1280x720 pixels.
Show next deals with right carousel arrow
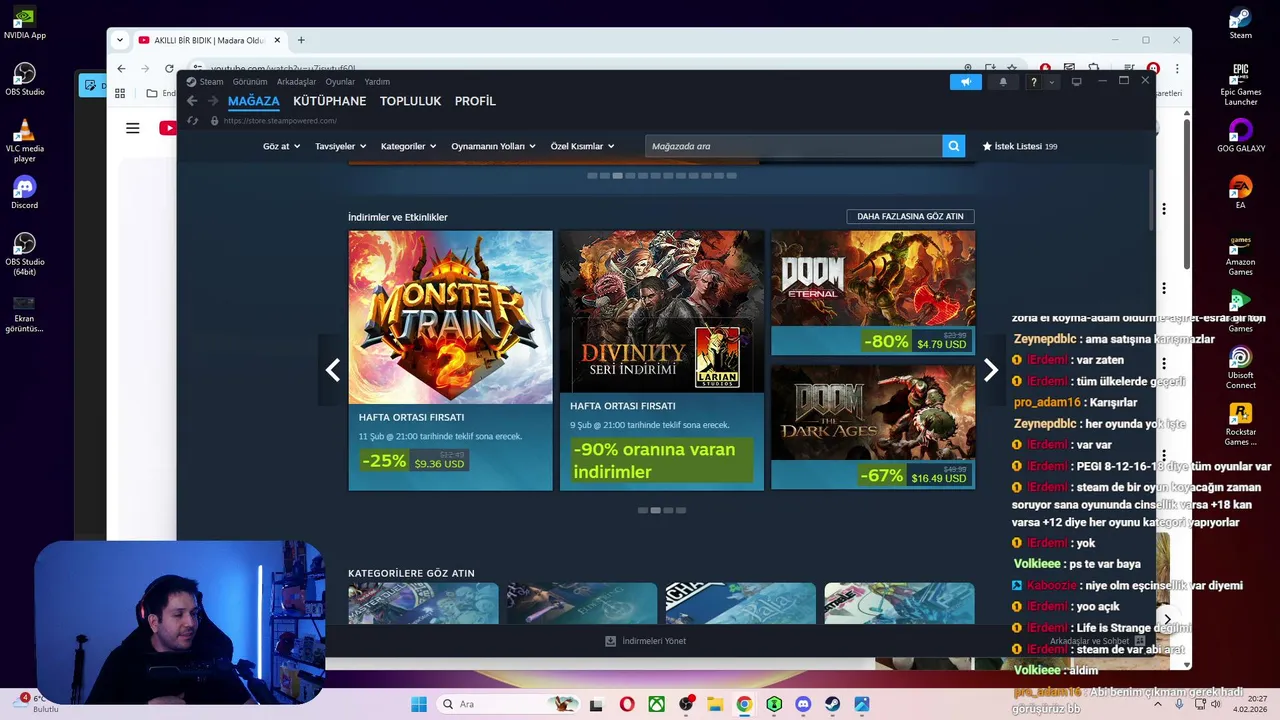pos(990,370)
